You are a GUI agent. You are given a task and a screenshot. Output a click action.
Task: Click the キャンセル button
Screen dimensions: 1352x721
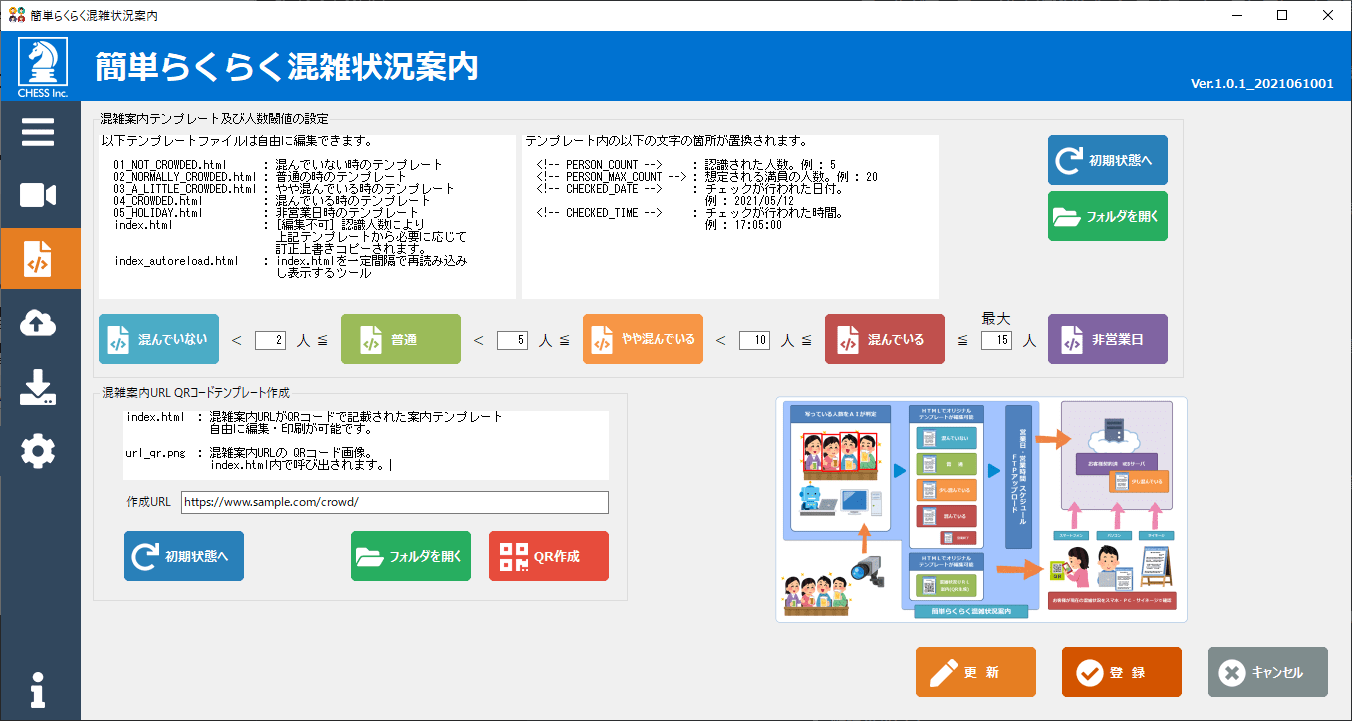point(1268,672)
